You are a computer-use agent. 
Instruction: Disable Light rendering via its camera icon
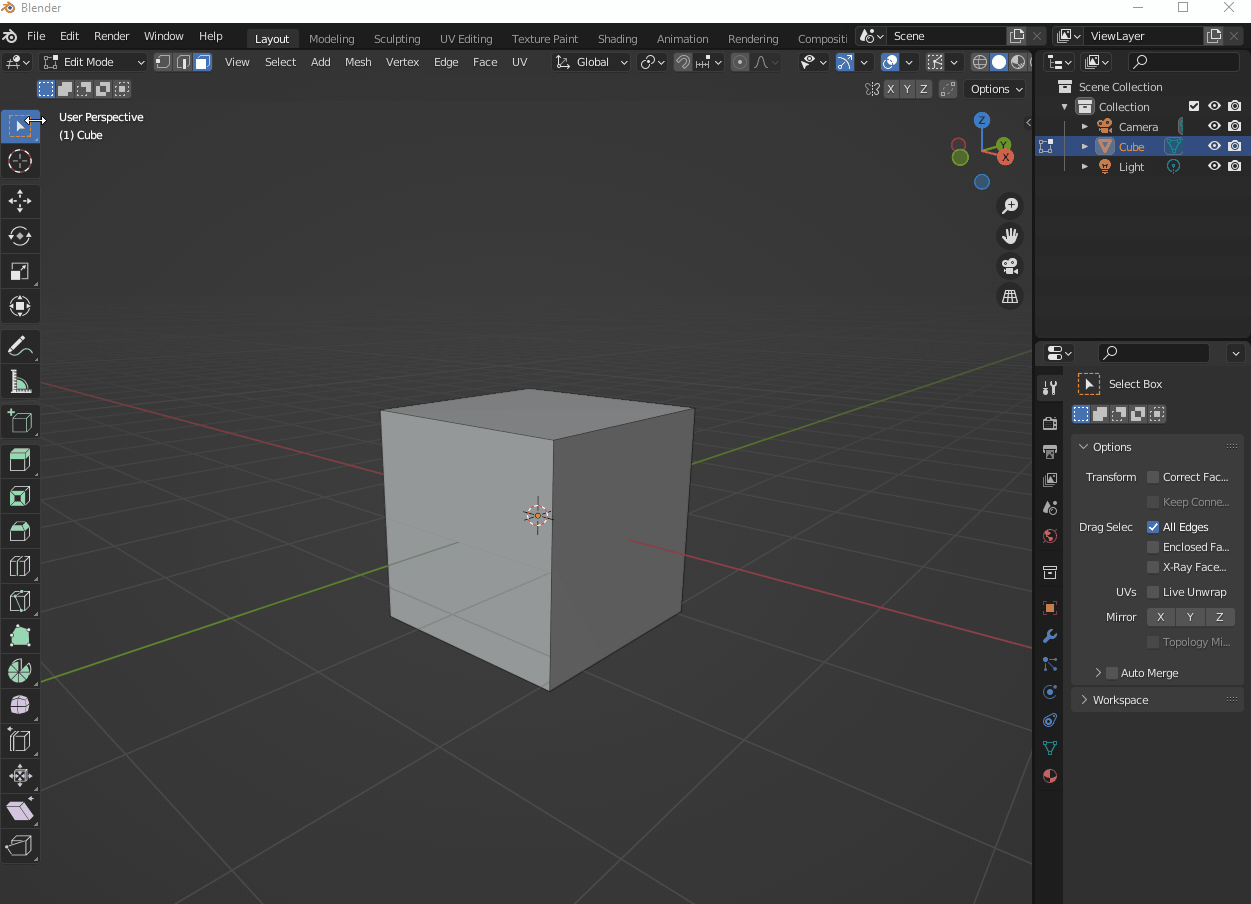pyautogui.click(x=1235, y=166)
